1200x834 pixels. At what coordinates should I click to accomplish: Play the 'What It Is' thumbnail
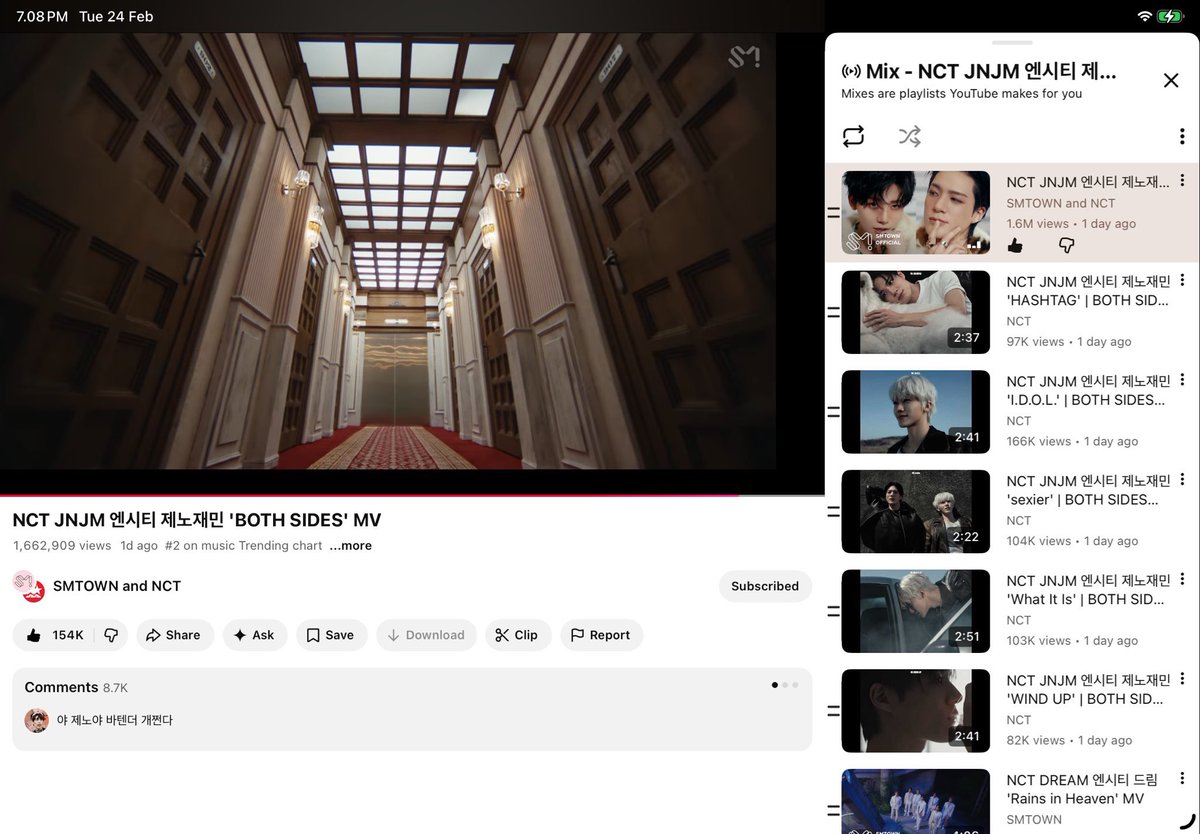[x=916, y=611]
